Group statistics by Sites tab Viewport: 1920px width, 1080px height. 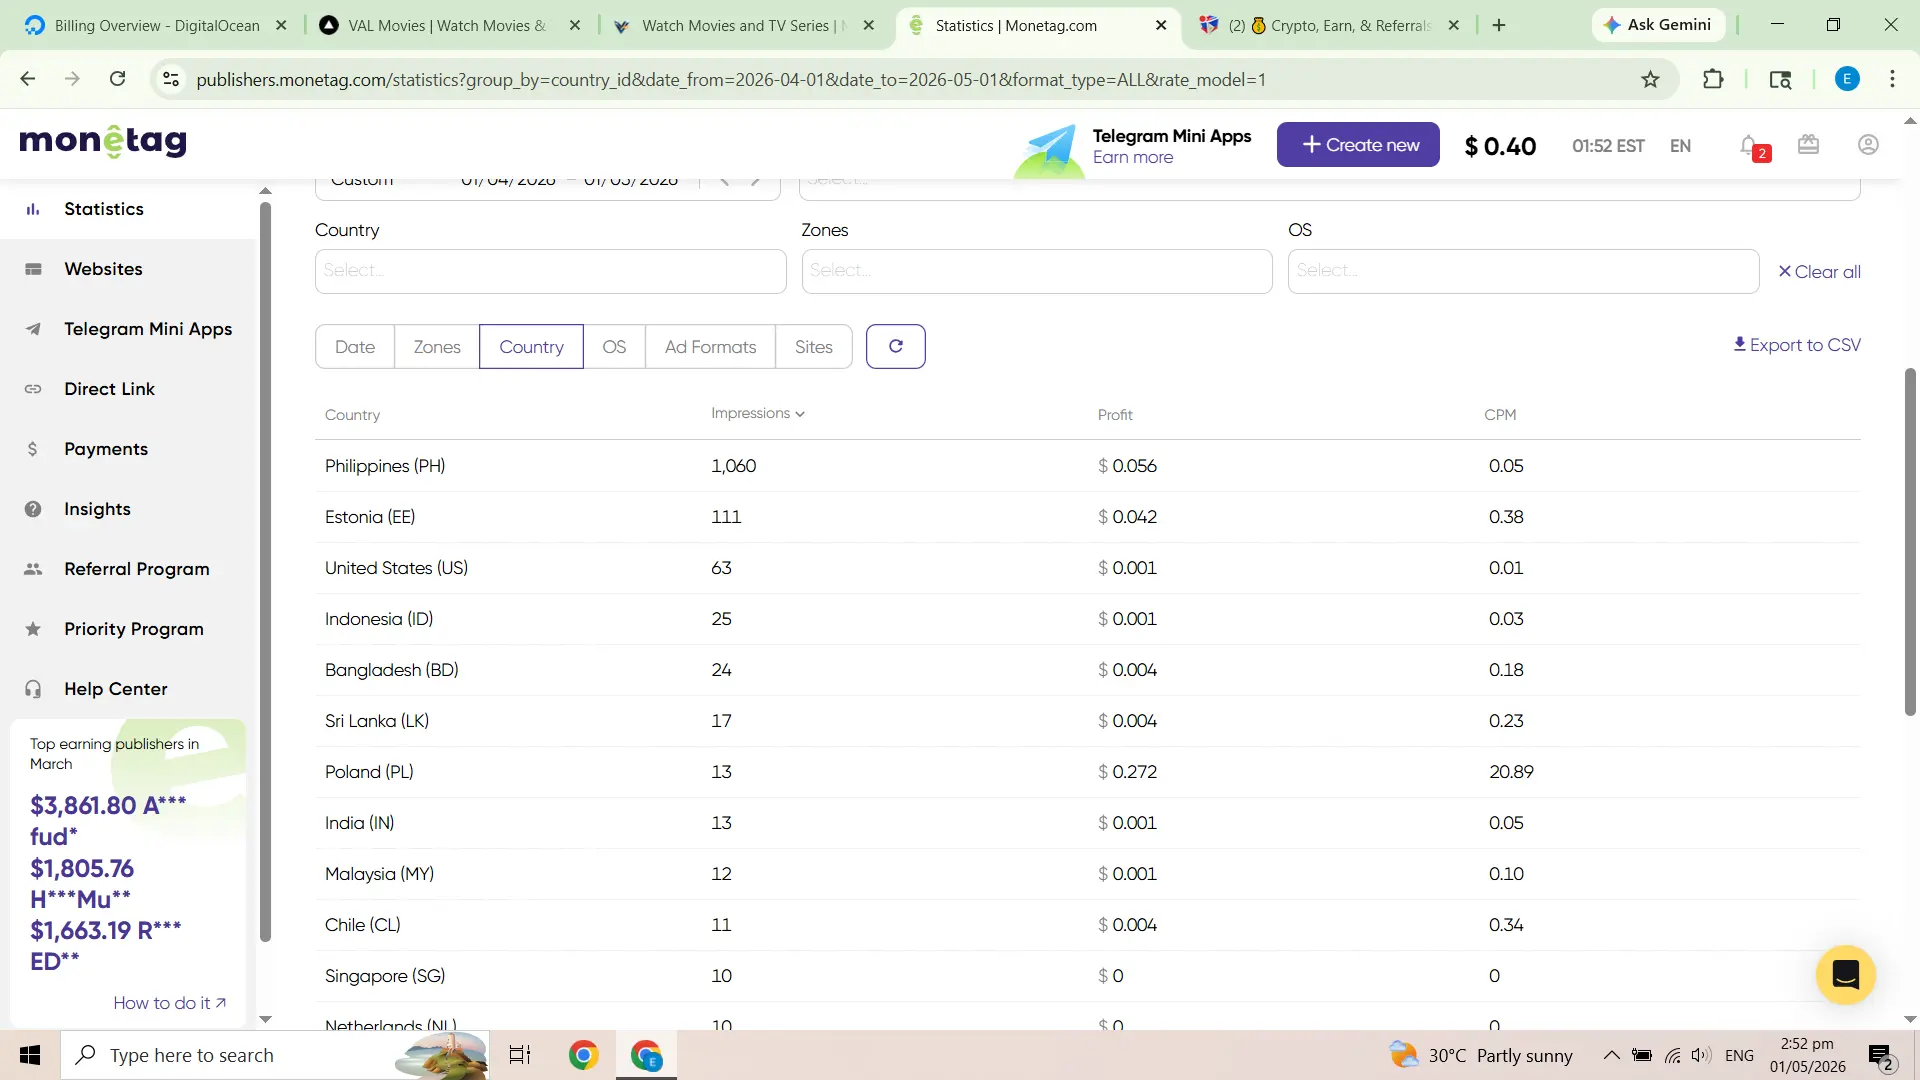(x=814, y=346)
